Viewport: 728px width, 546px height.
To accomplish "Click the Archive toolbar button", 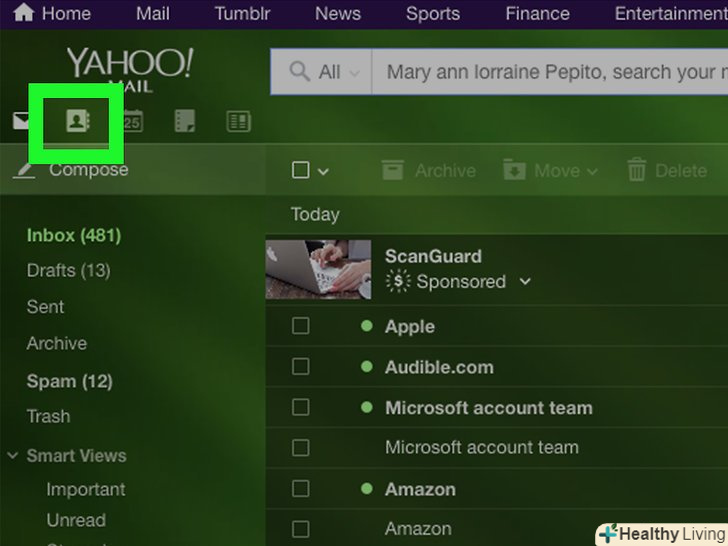I will (429, 170).
